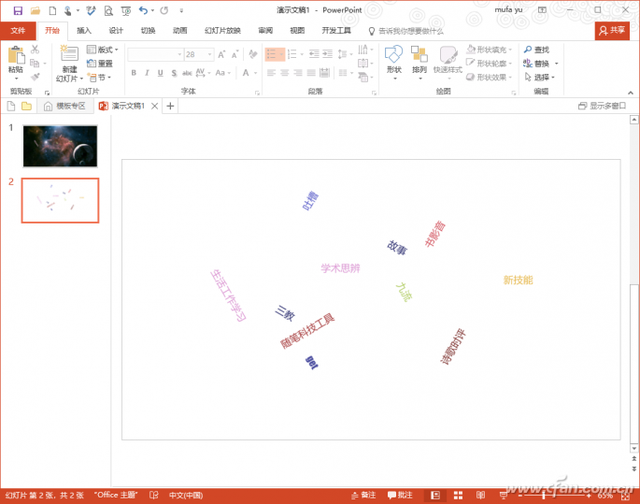This screenshot has height=504, width=640.
Task: Open the template zone document tab
Action: [65, 106]
